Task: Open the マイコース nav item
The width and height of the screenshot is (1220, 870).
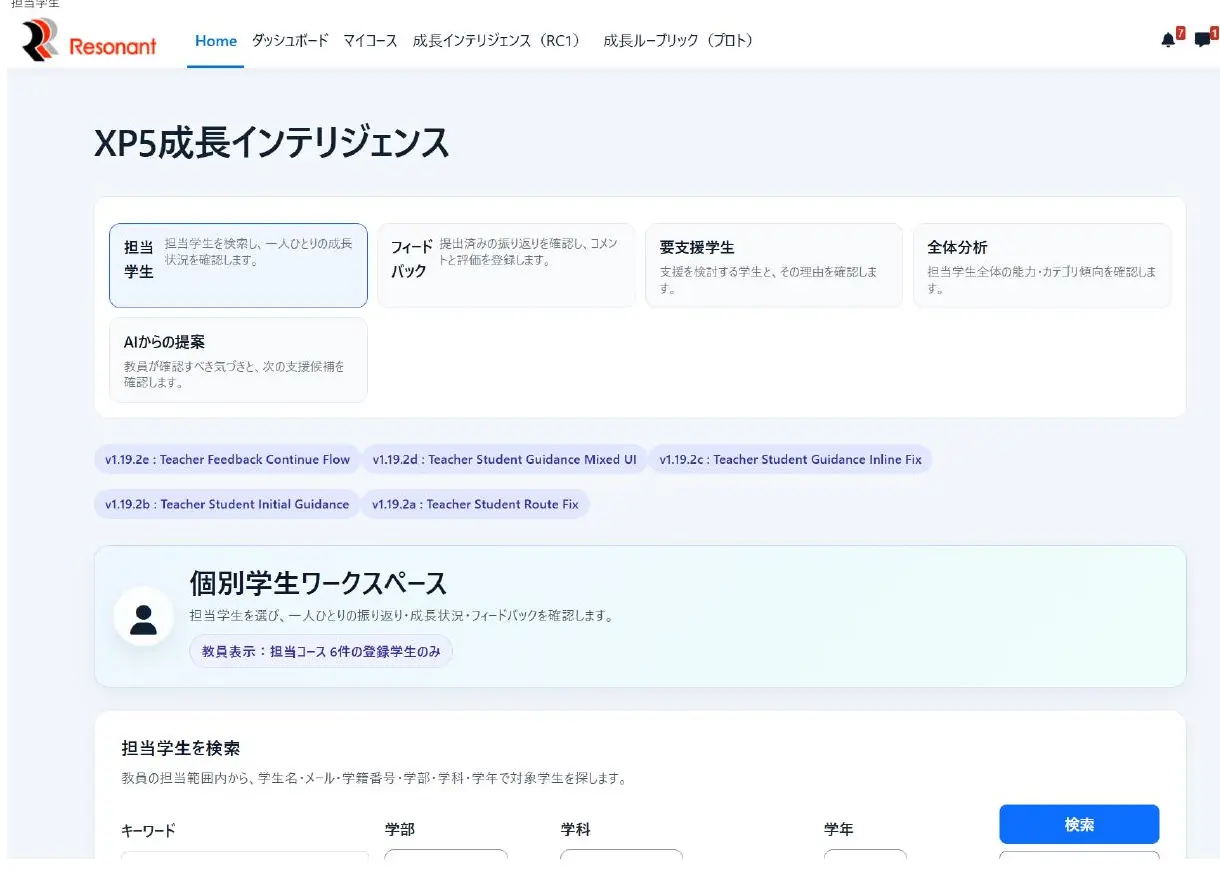Action: (x=370, y=41)
